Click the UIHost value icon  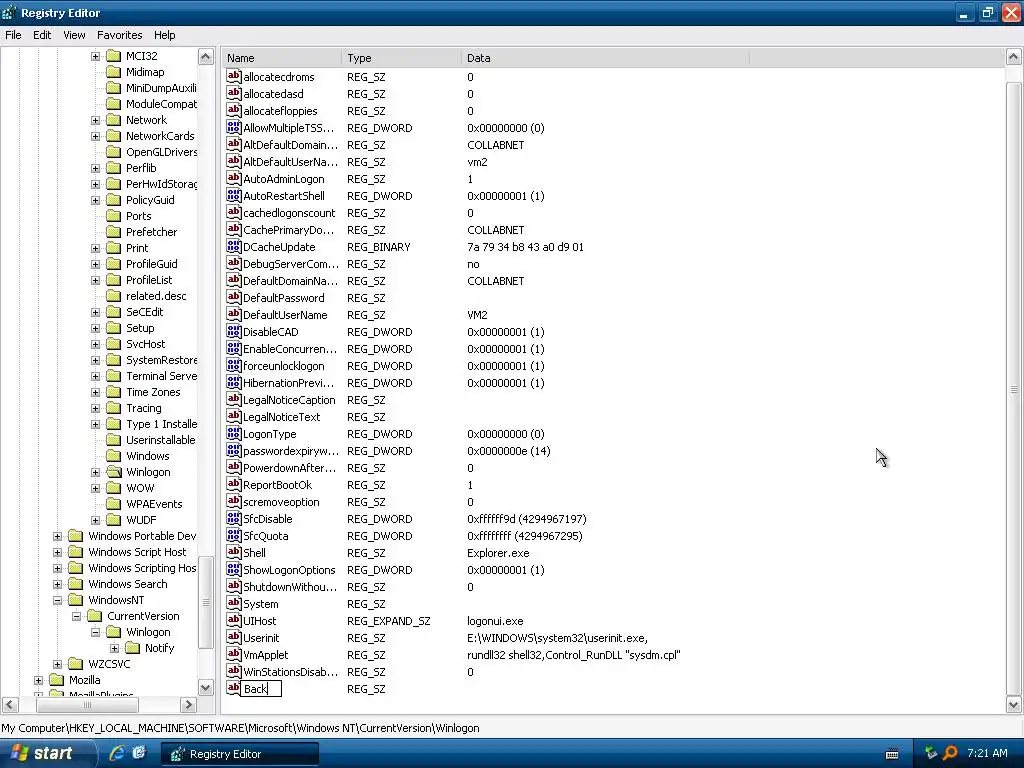234,620
